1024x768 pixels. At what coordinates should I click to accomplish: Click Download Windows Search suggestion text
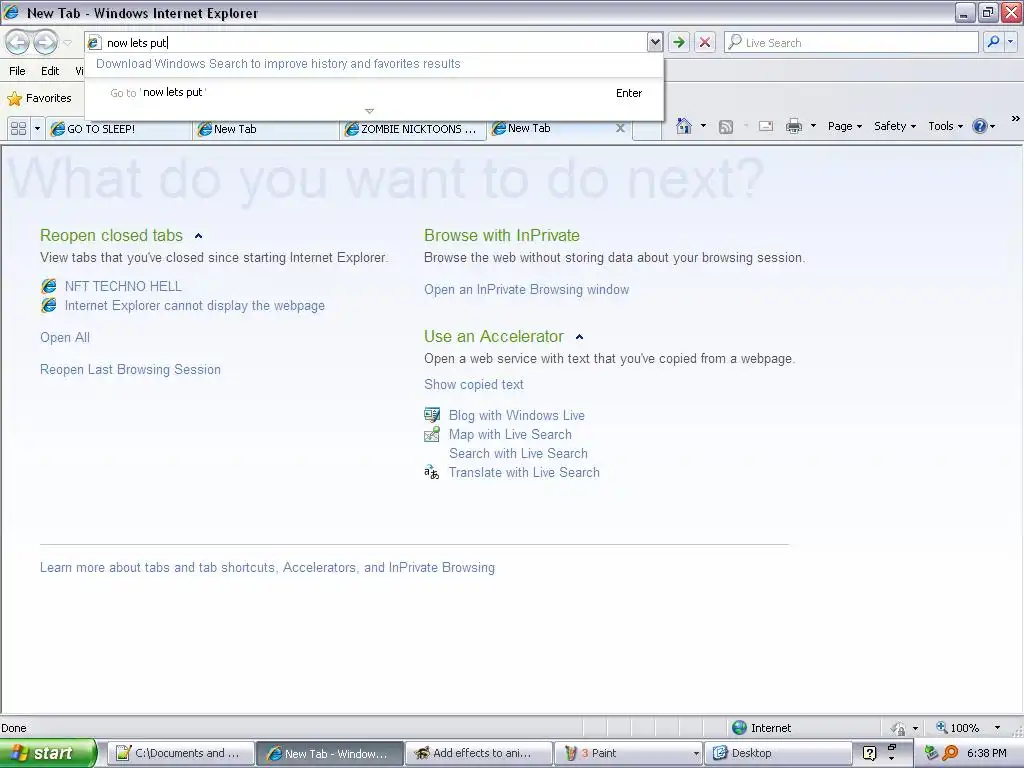click(x=278, y=63)
